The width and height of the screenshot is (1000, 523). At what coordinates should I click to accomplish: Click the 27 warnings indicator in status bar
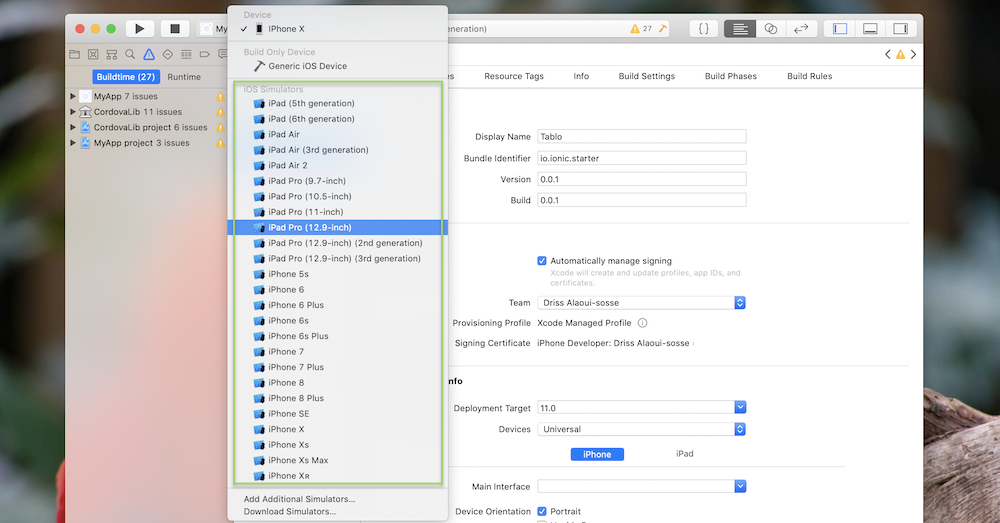click(x=641, y=29)
